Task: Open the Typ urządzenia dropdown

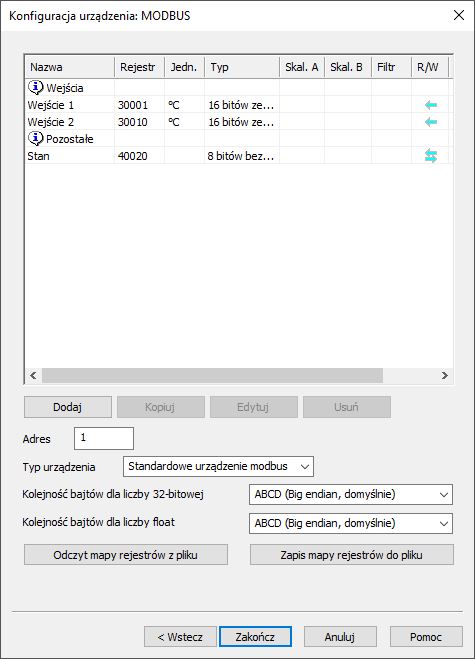Action: point(218,467)
